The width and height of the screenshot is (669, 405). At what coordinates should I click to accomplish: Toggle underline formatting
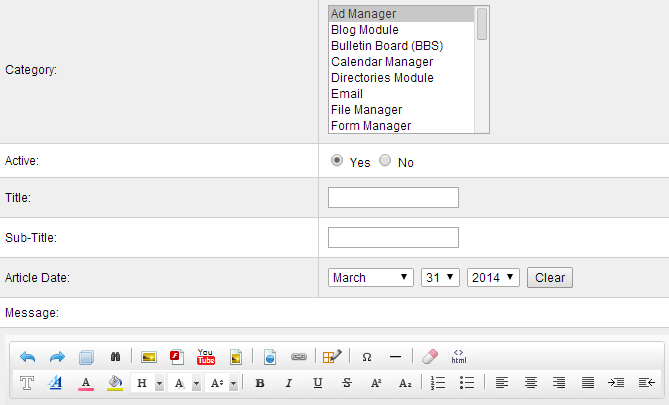point(318,383)
